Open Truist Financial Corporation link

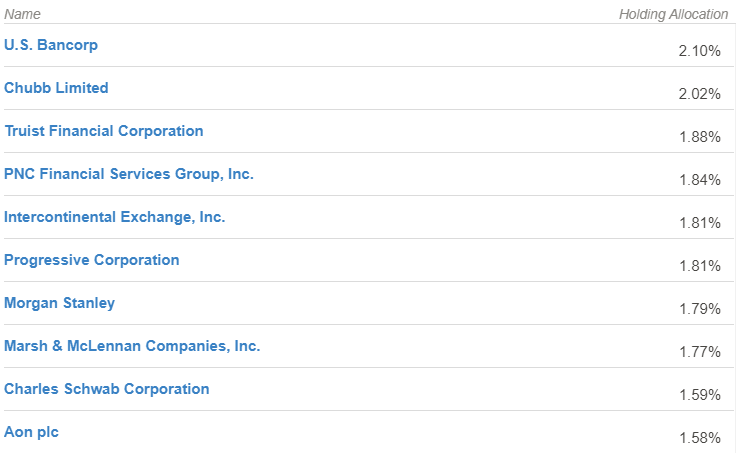pyautogui.click(x=104, y=131)
